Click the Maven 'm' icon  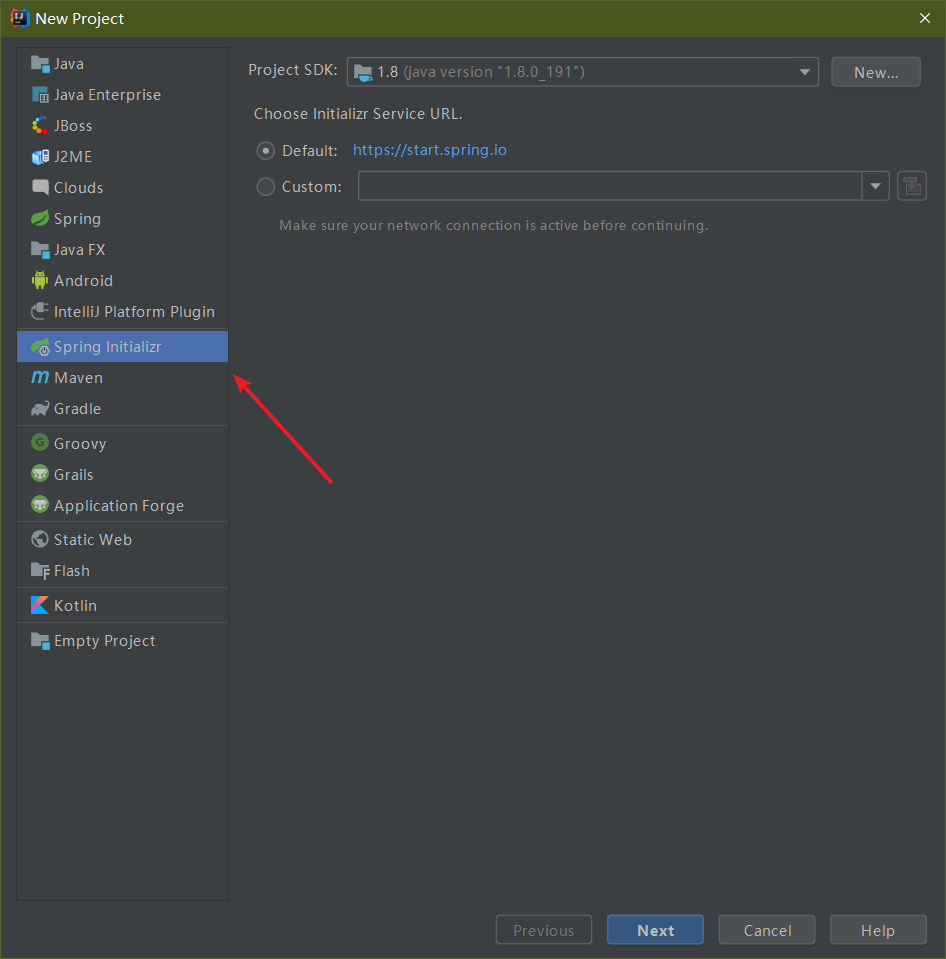[x=40, y=377]
